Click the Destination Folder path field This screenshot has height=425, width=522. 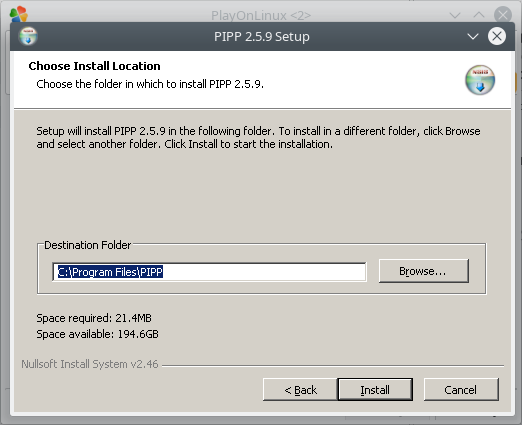click(x=209, y=272)
